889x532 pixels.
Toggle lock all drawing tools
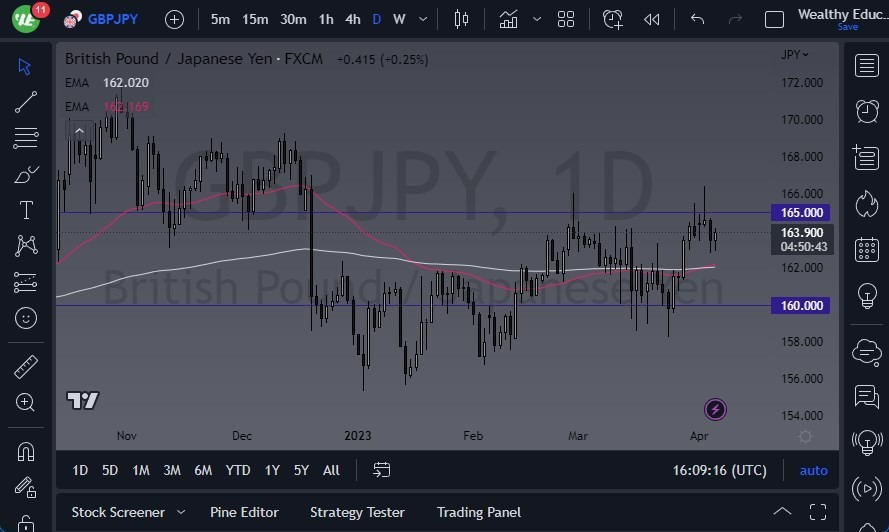coord(26,523)
